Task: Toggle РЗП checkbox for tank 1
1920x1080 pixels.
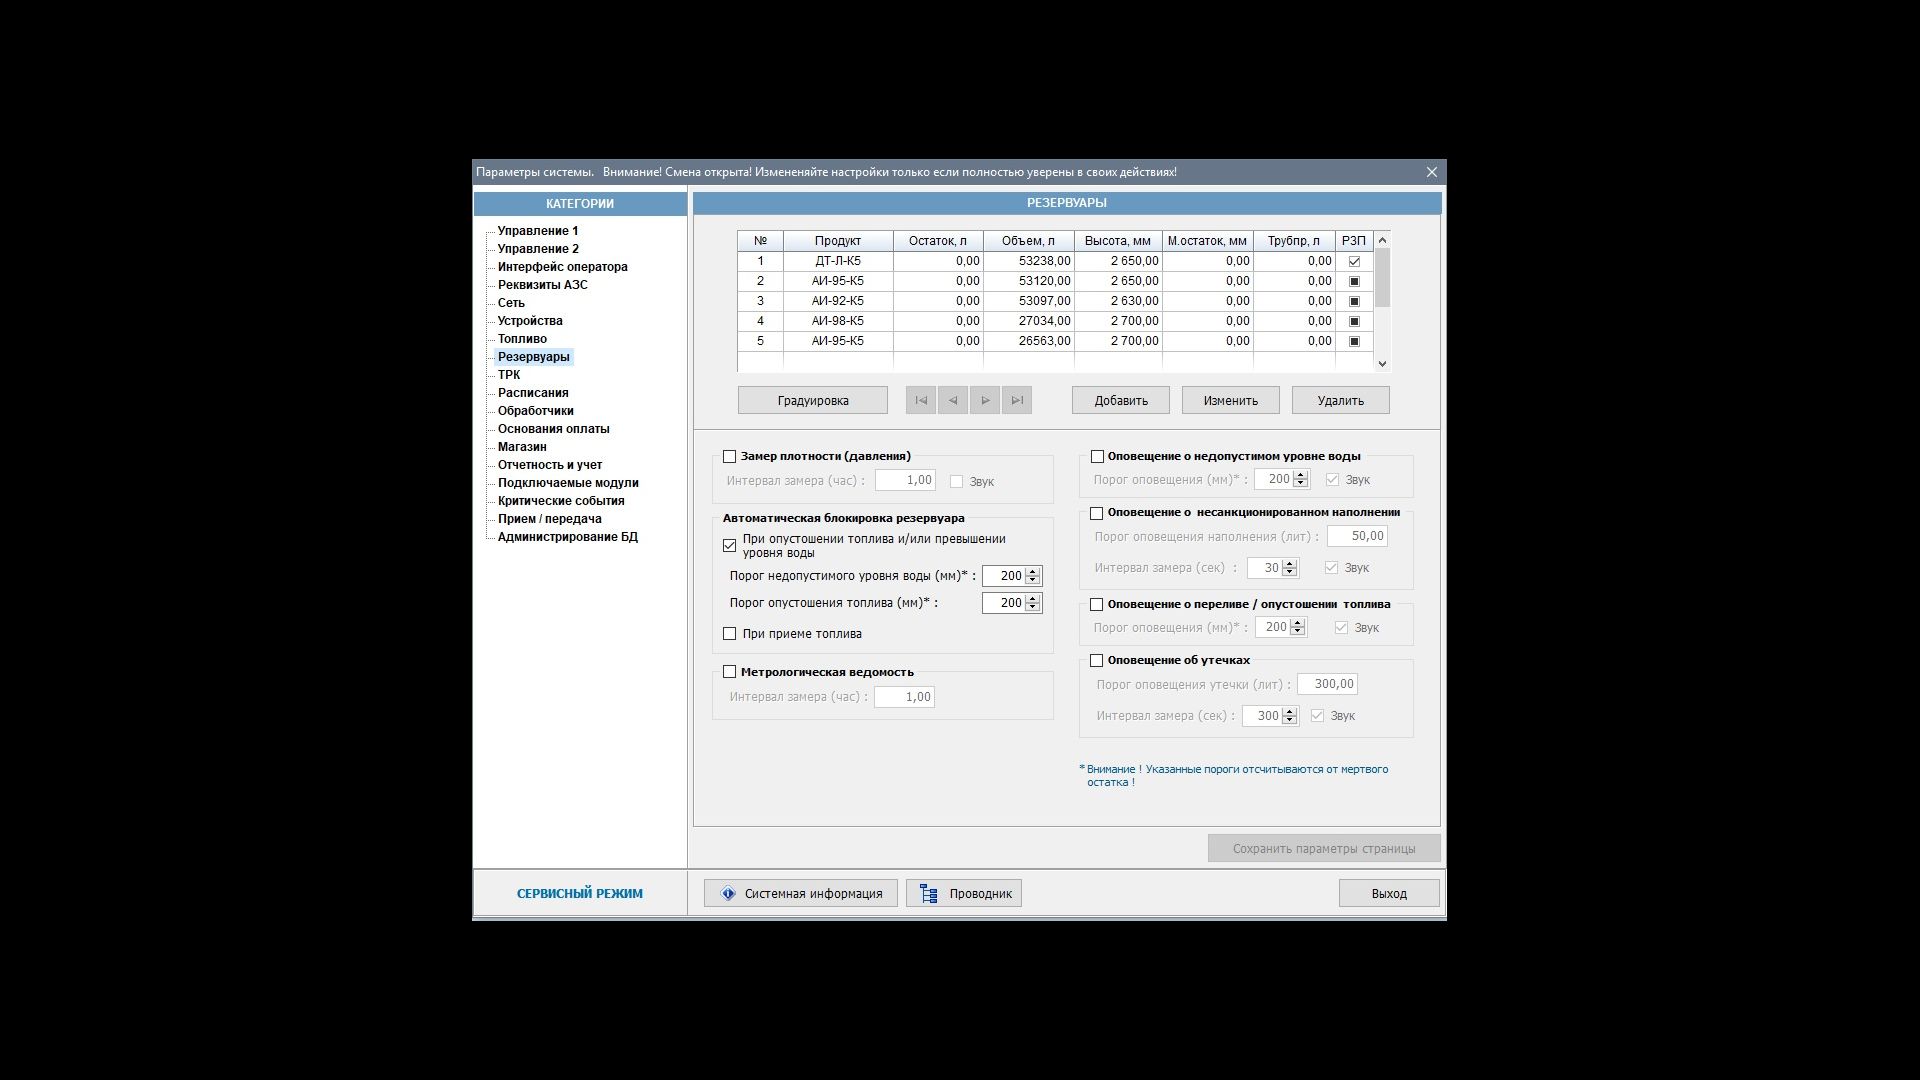Action: pyautogui.click(x=1354, y=261)
